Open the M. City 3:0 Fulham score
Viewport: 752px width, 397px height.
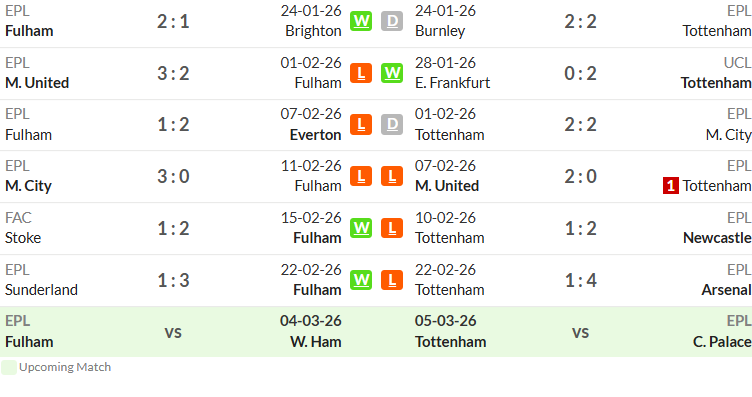coord(173,176)
